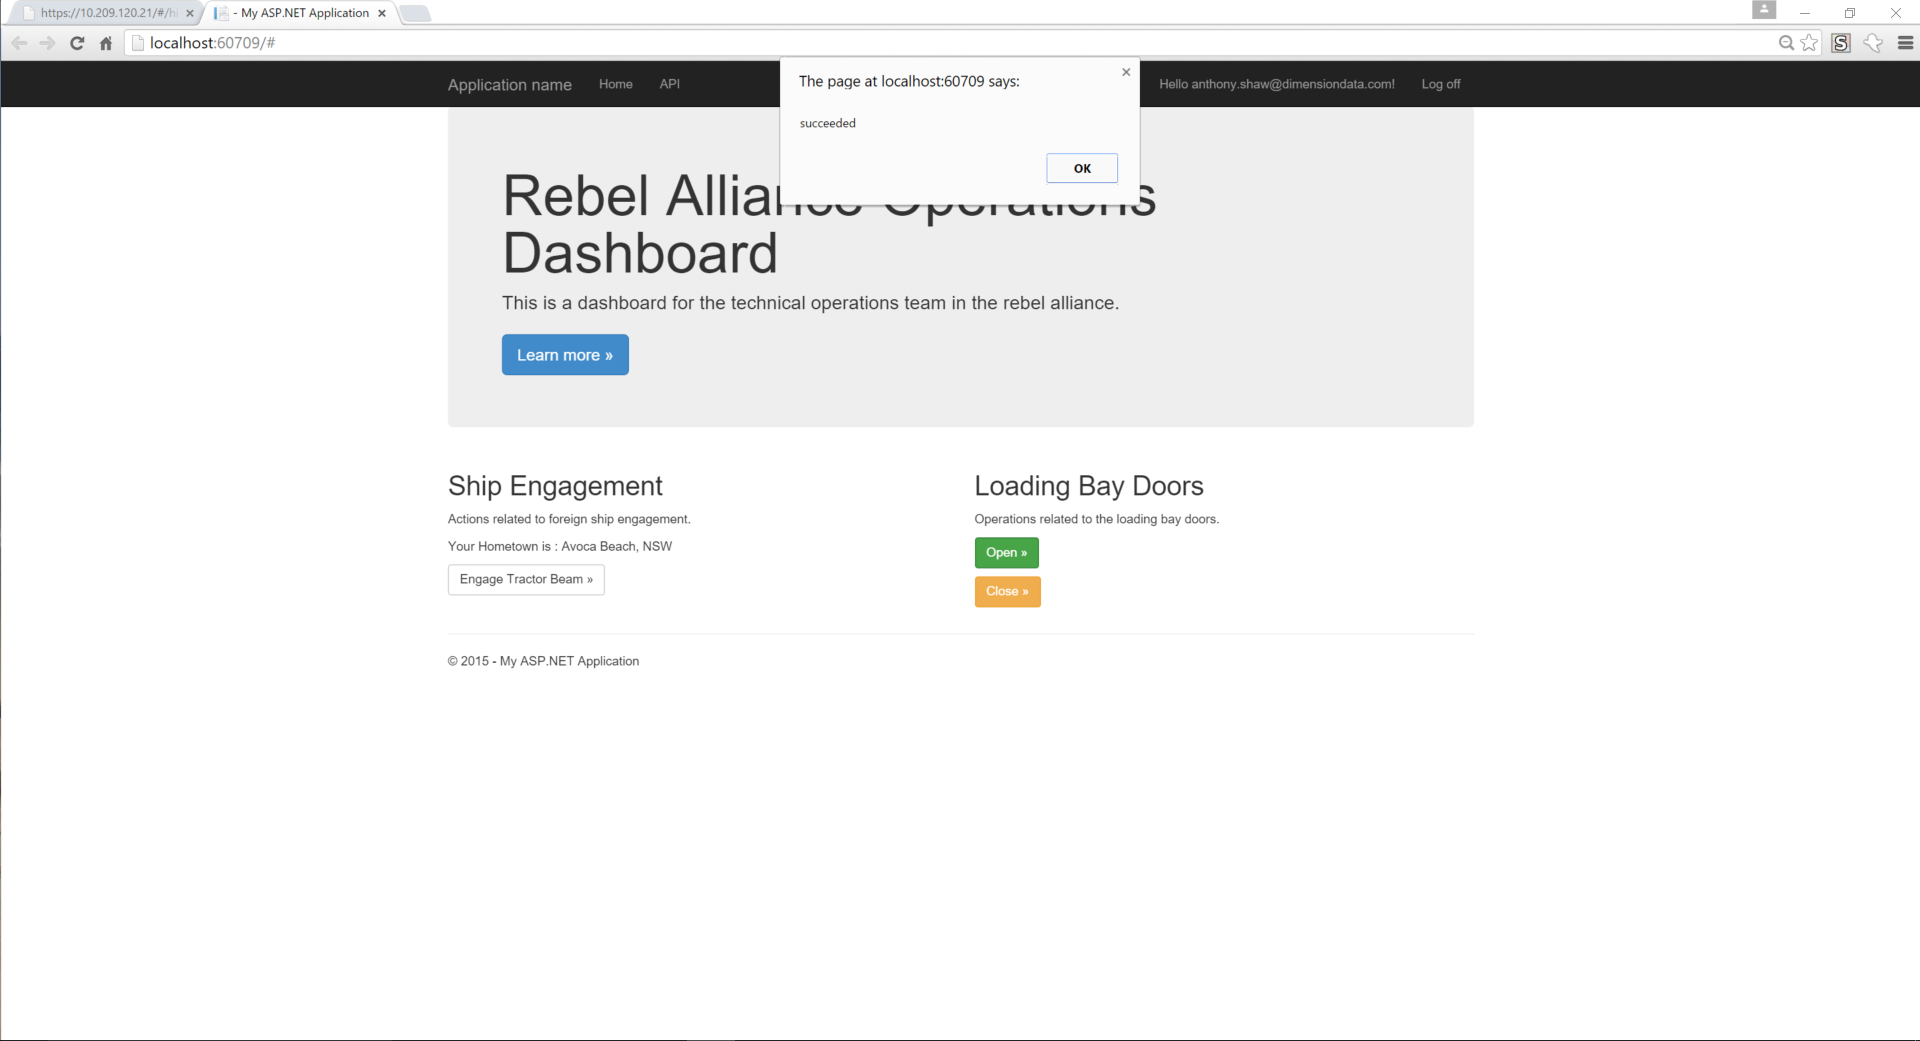
Task: Switch to the 10.209.120.21 tab
Action: point(100,13)
